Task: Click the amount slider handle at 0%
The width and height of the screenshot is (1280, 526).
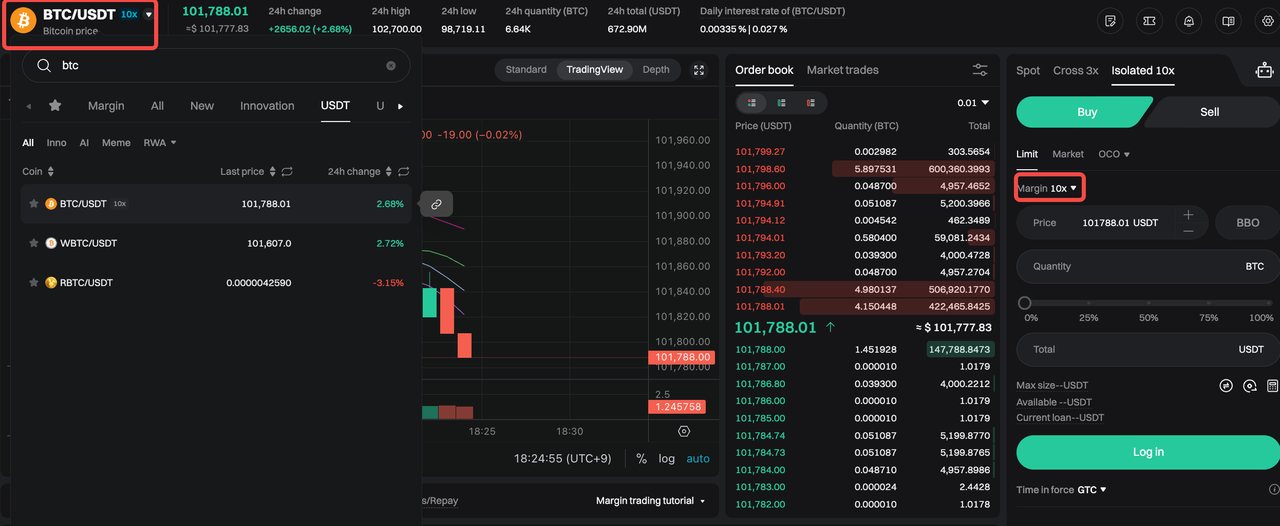Action: coord(1024,303)
